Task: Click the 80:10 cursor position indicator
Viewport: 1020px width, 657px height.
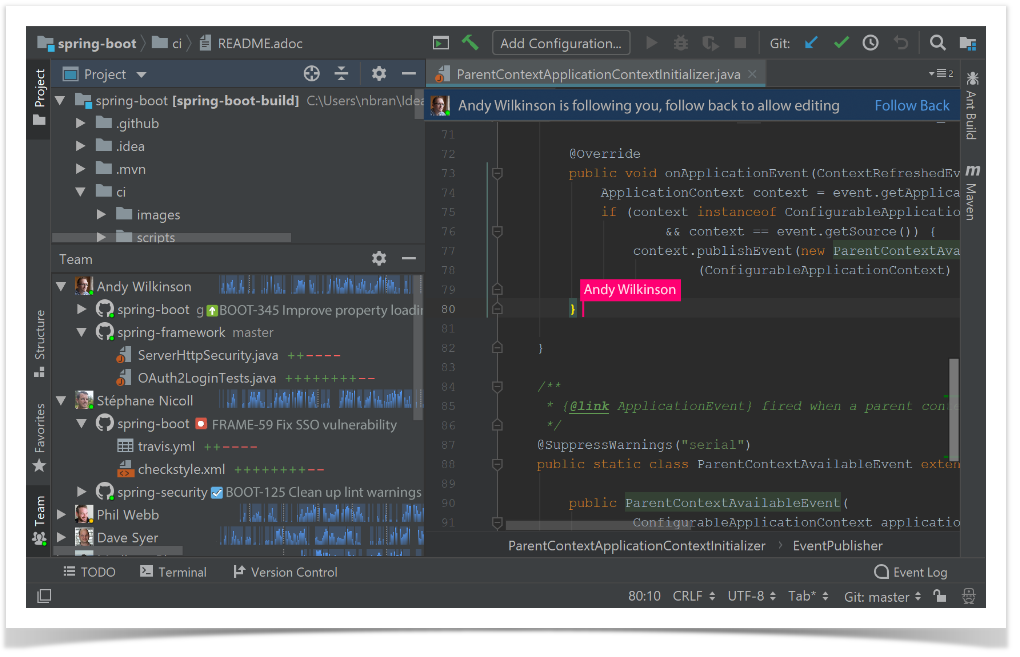Action: 644,596
